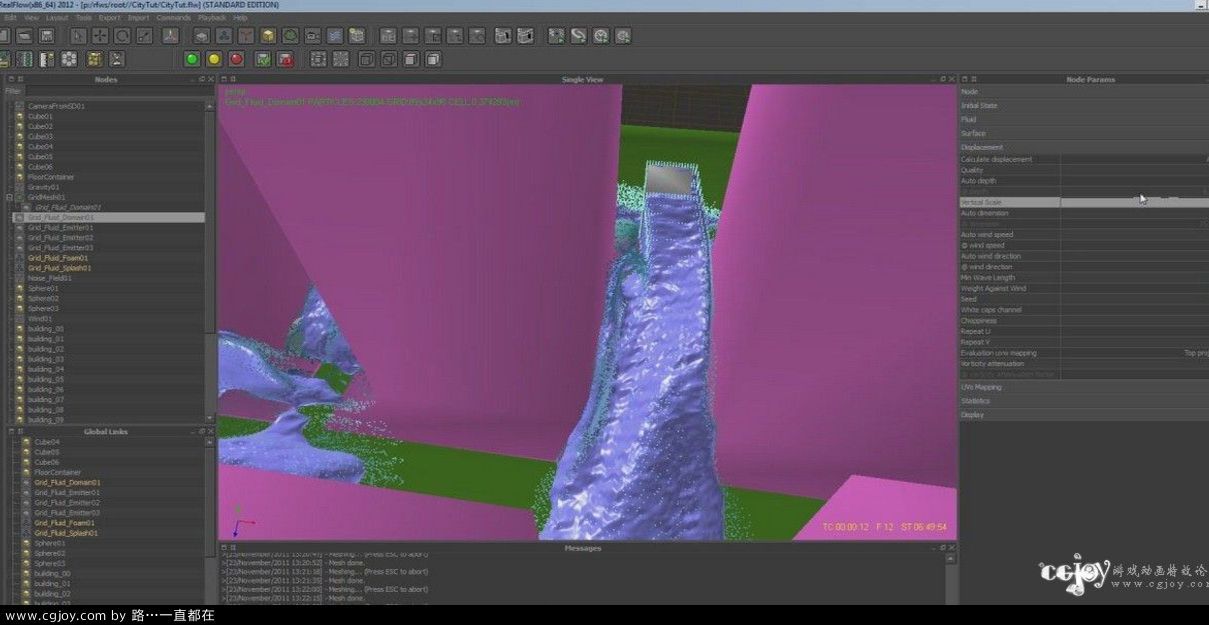
Task: Select the move tool with four arrows
Action: 100,35
